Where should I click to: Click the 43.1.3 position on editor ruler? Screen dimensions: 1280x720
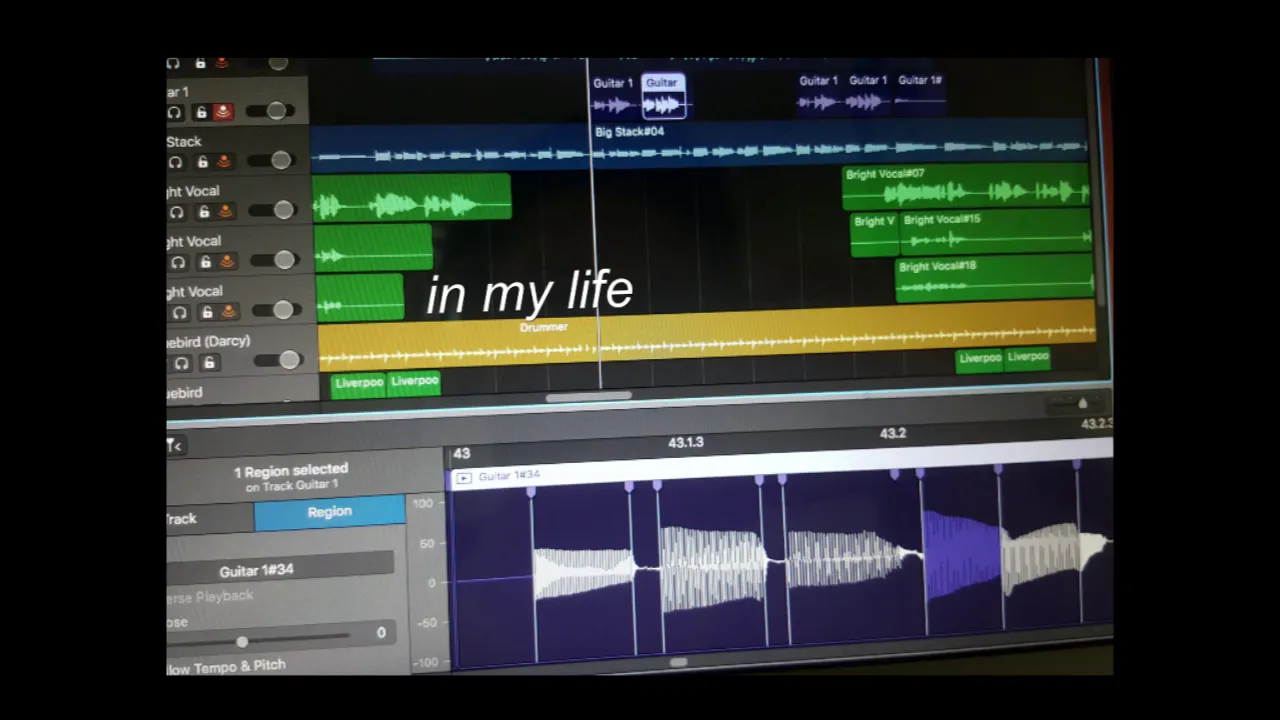click(686, 442)
